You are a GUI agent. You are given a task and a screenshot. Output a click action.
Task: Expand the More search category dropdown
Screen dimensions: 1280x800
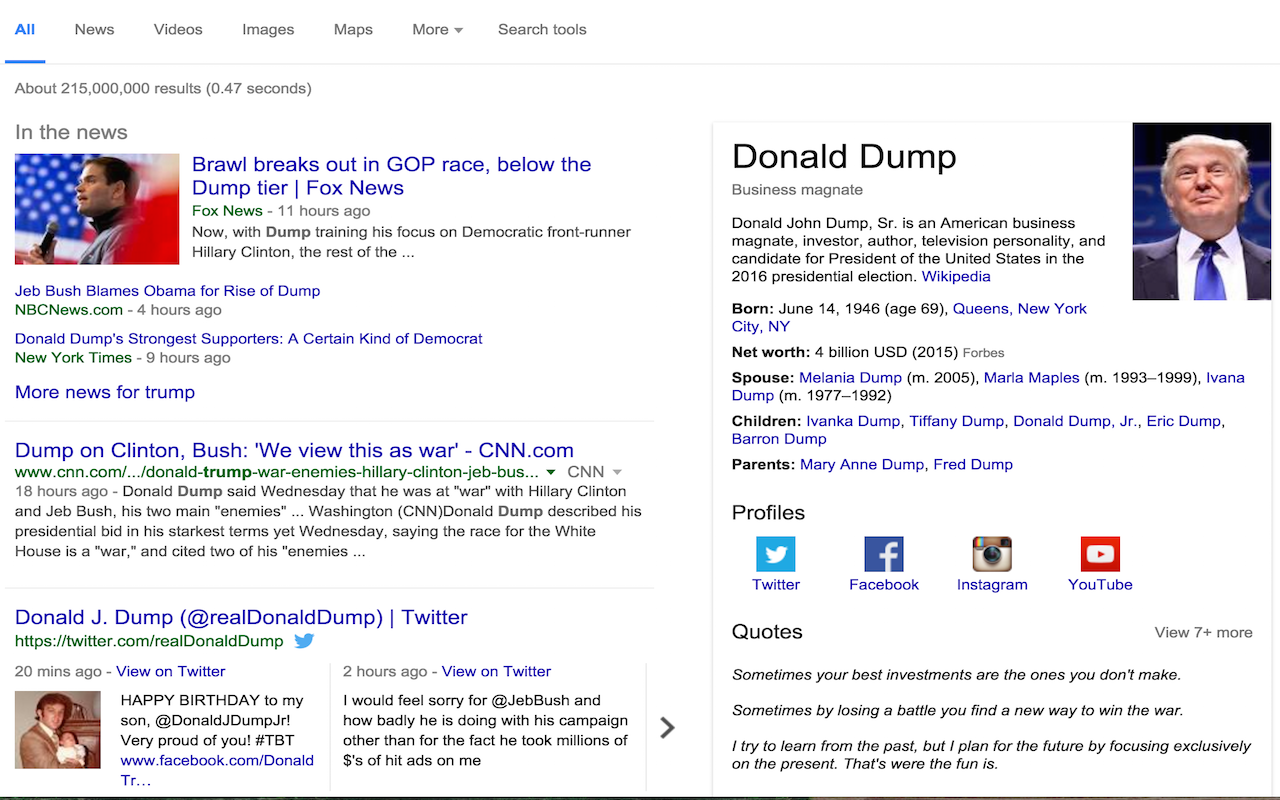(x=437, y=30)
